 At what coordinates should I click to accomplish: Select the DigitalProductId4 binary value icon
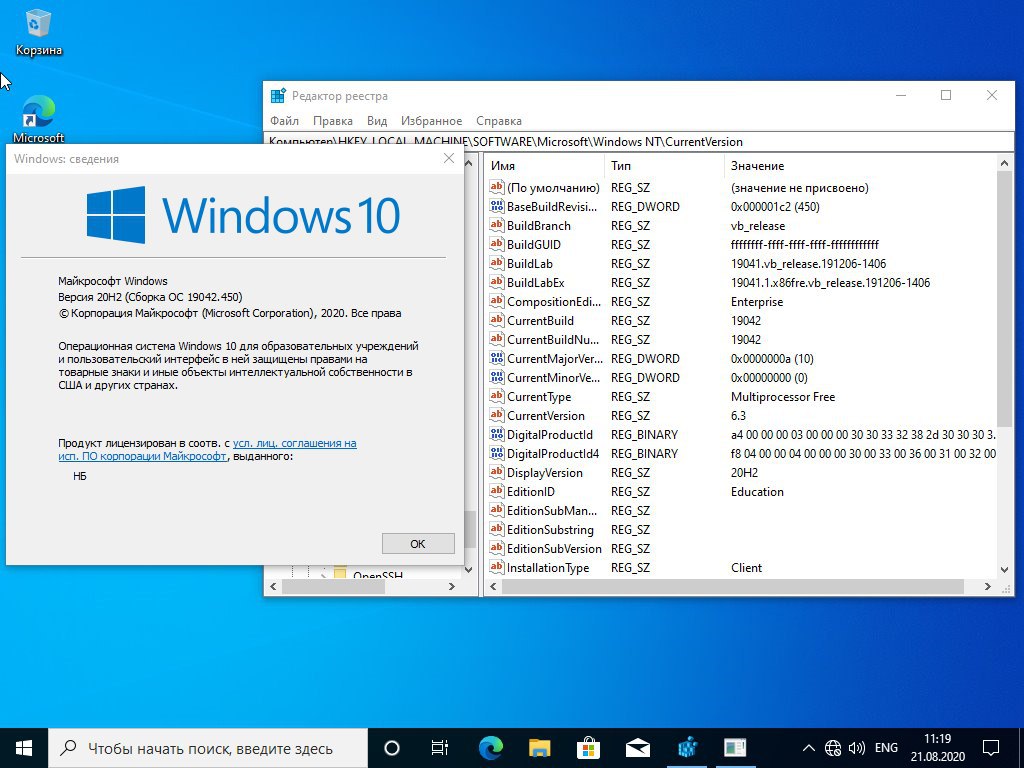496,453
